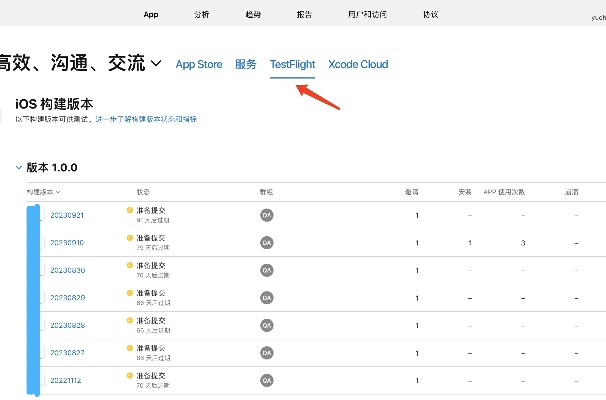Click QA group badge for build 20230830

point(266,270)
